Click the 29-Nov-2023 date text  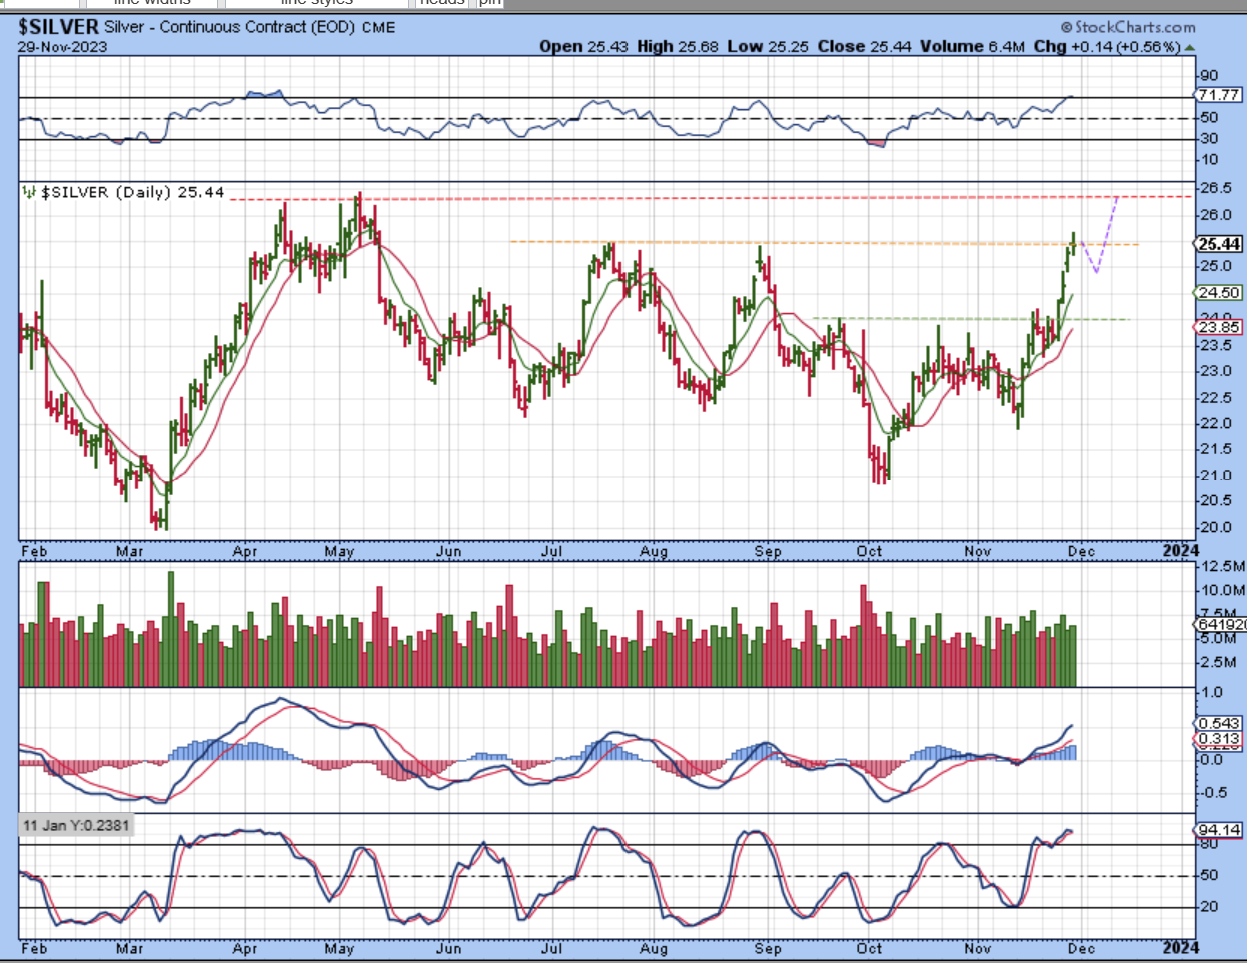tap(62, 46)
